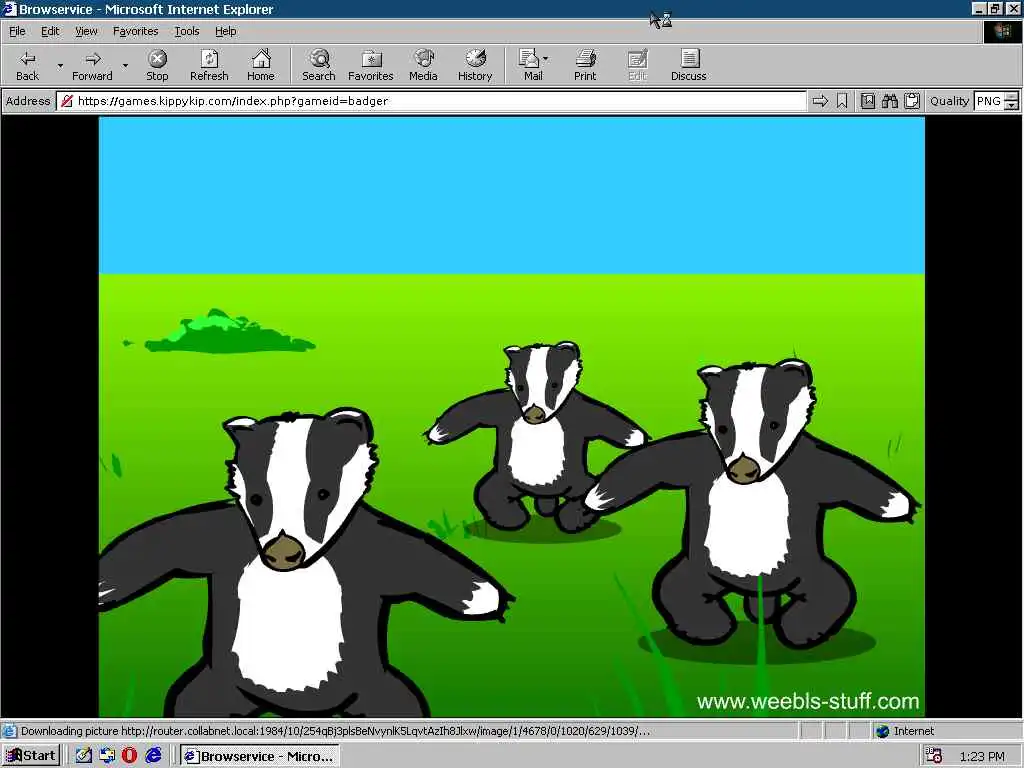
Task: Click the system tray scheduler icon
Action: click(934, 756)
